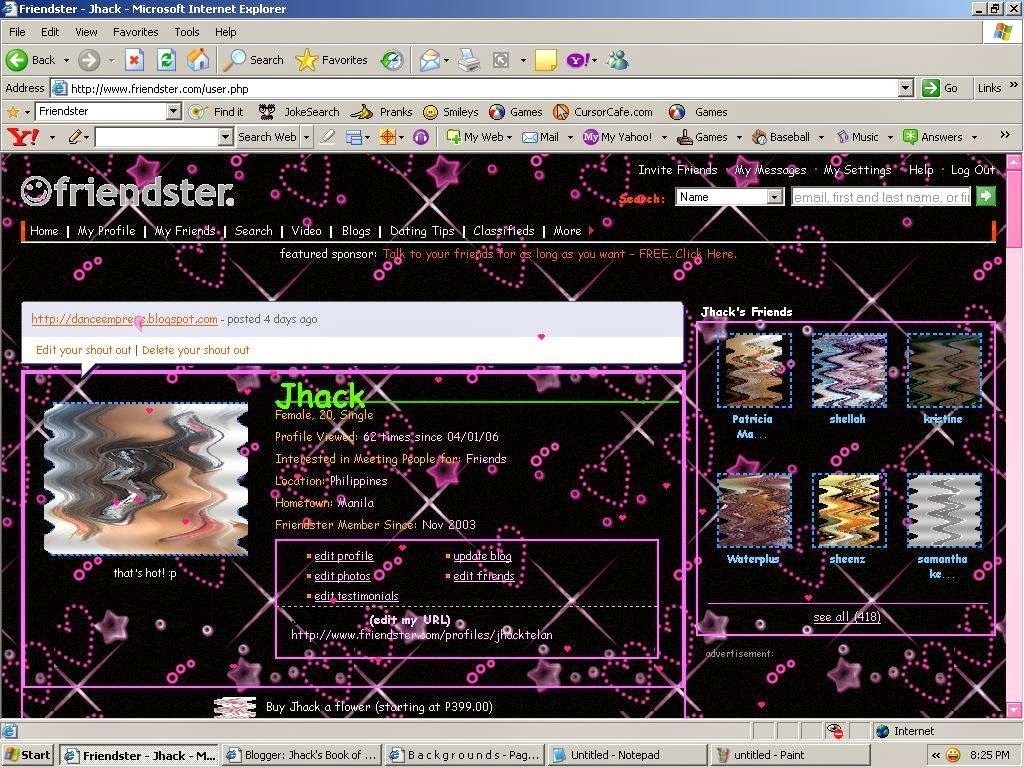Refresh the page with the green arrows icon
1024x768 pixels.
(166, 60)
